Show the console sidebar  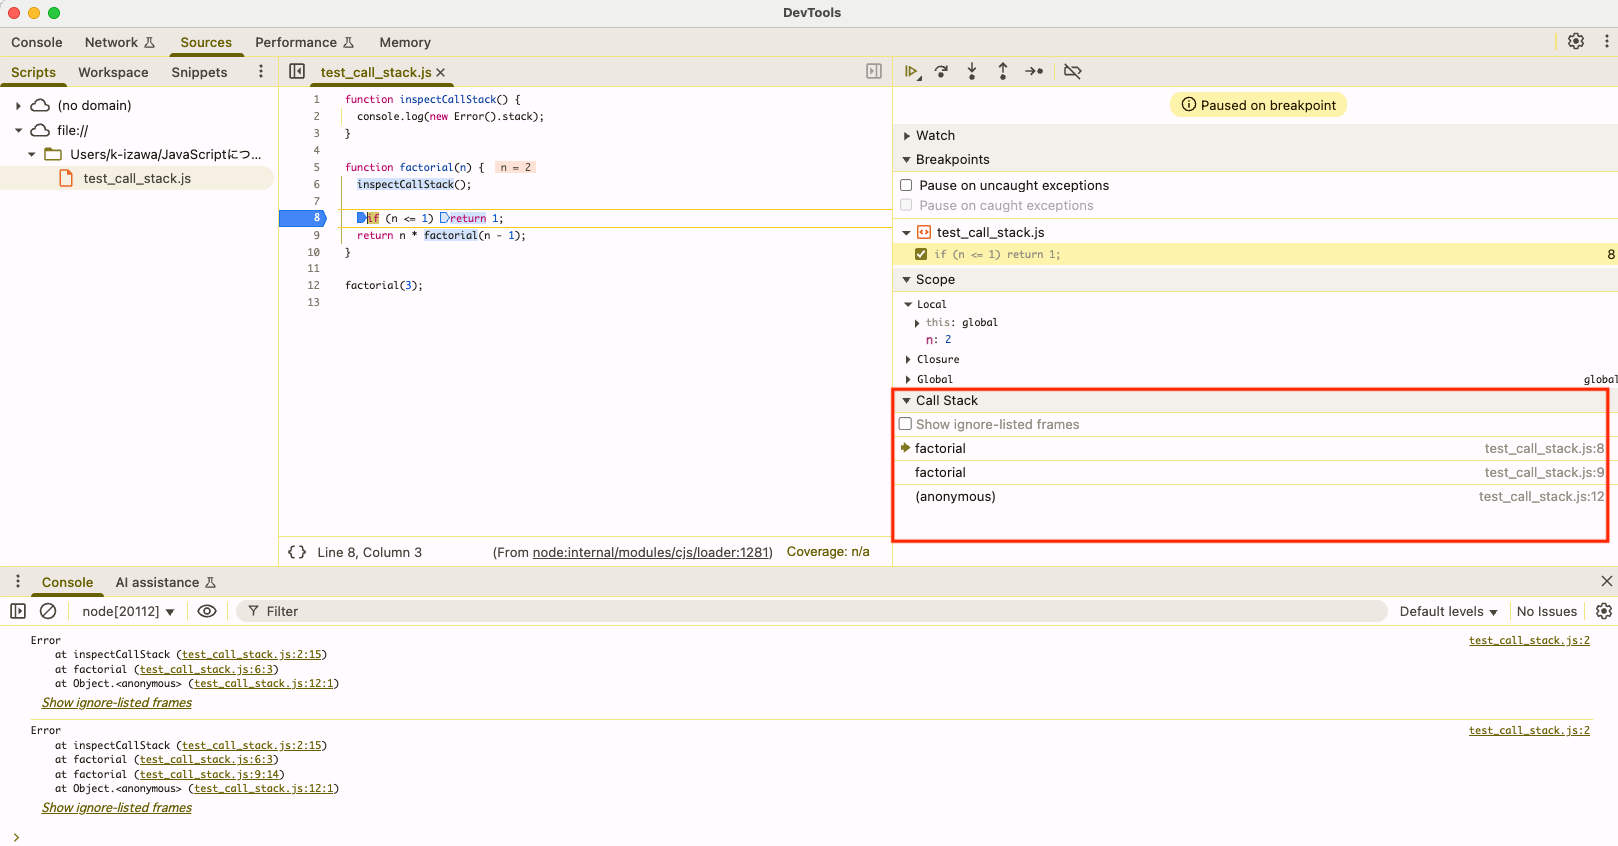pyautogui.click(x=18, y=611)
